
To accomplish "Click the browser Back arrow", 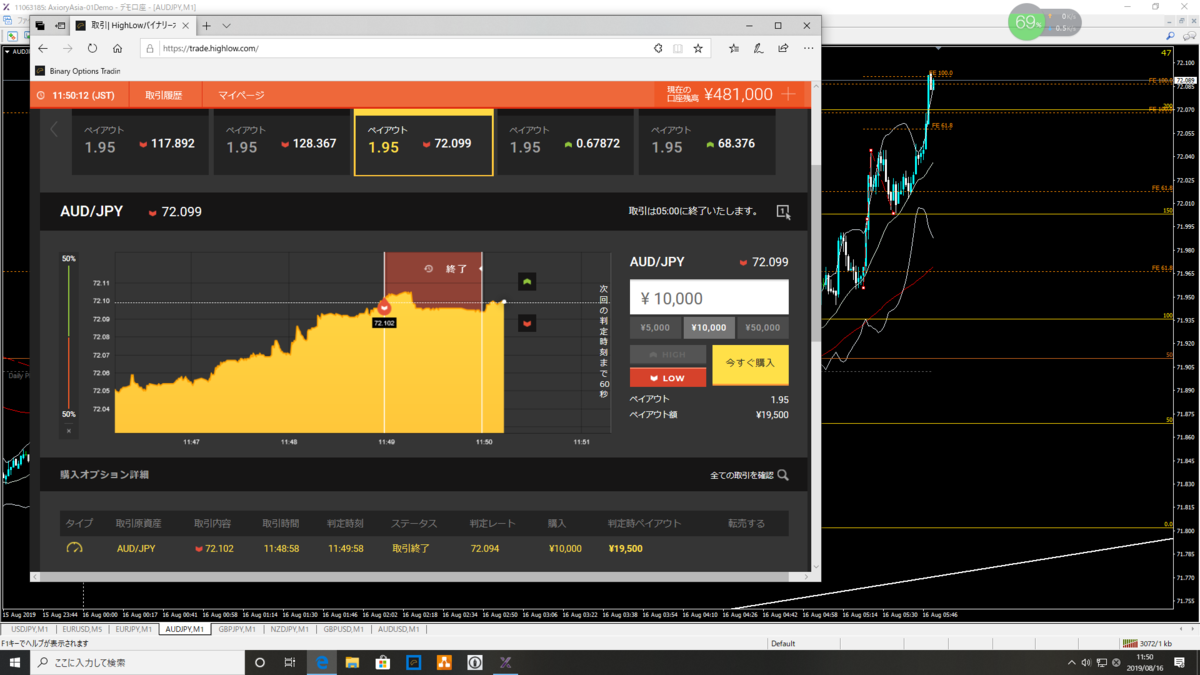I will 43,48.
